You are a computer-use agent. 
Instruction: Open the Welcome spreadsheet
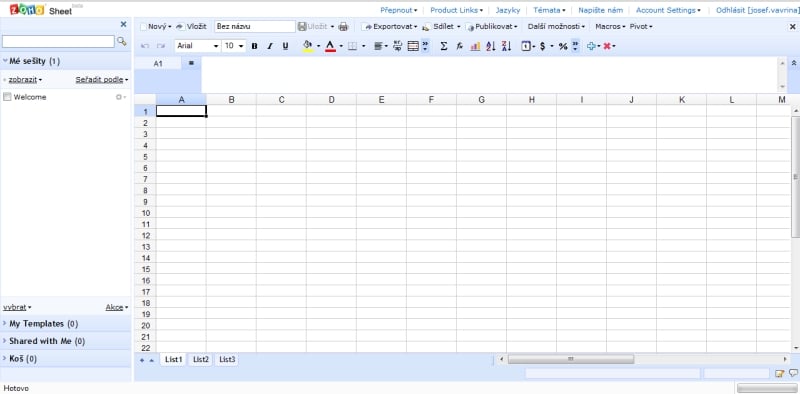coord(30,97)
